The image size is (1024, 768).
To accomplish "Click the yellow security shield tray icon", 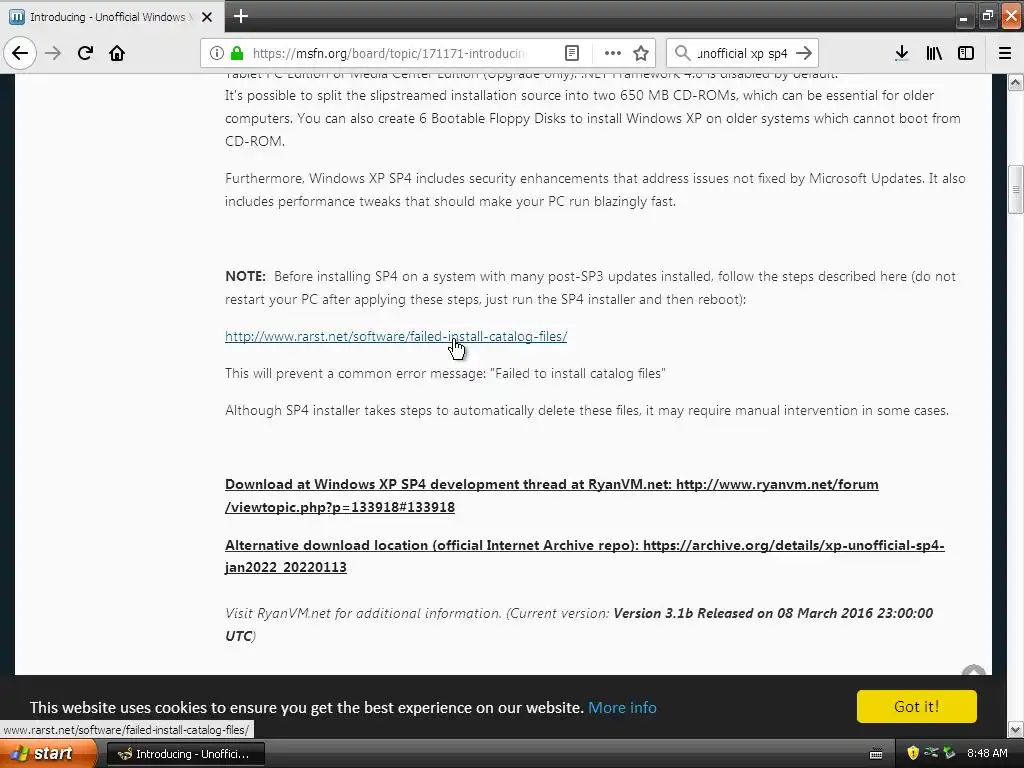I will 913,753.
